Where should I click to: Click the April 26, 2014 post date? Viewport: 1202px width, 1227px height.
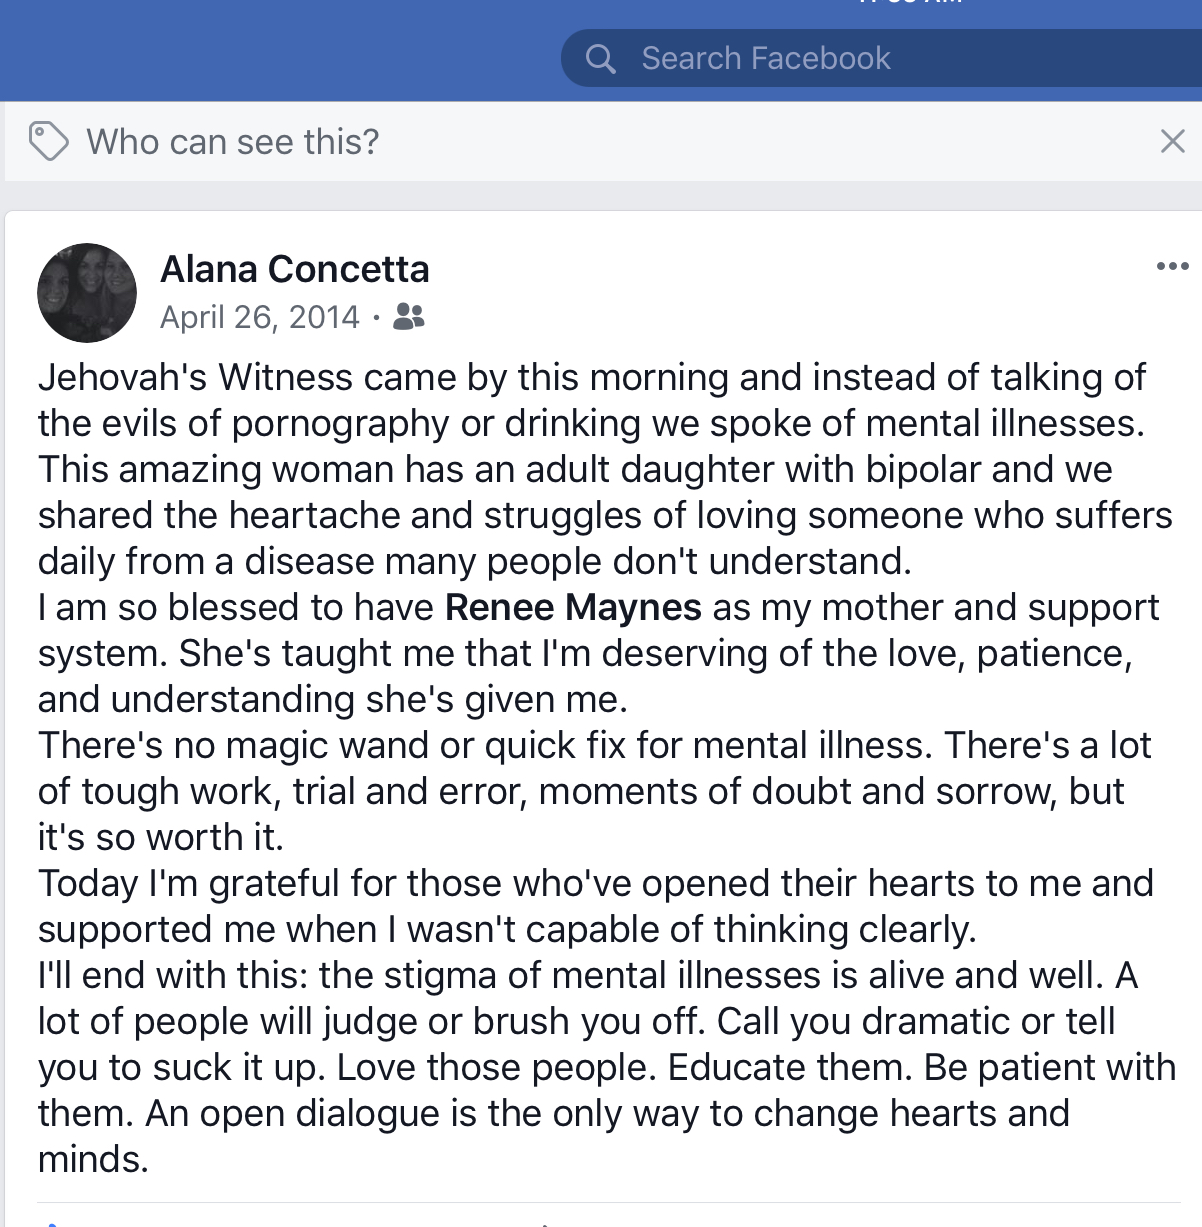point(259,317)
